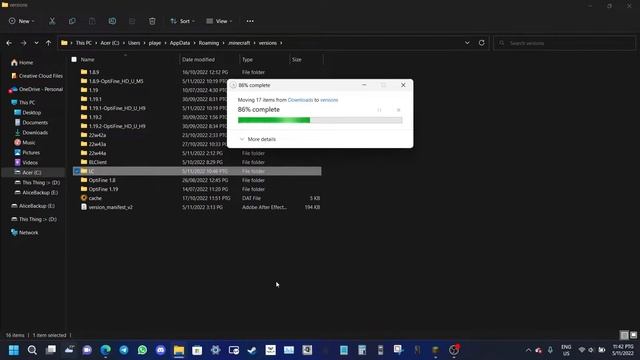Open File Explorer taskbar icon
Screen dimensions: 640x360
(179, 350)
